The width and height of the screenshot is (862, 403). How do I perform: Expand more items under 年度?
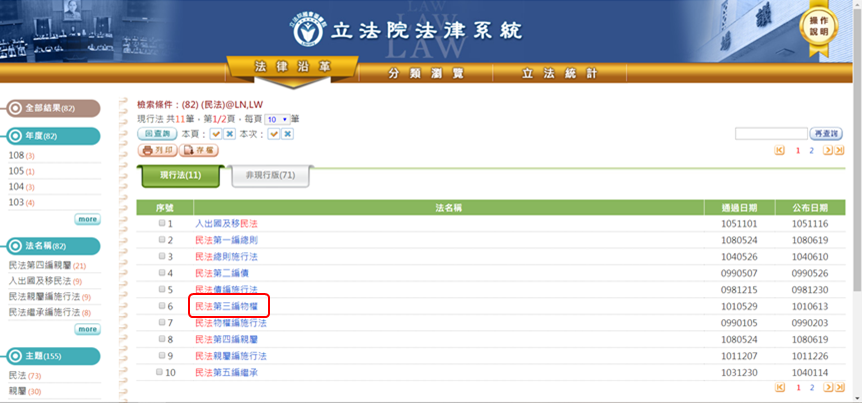(x=87, y=219)
